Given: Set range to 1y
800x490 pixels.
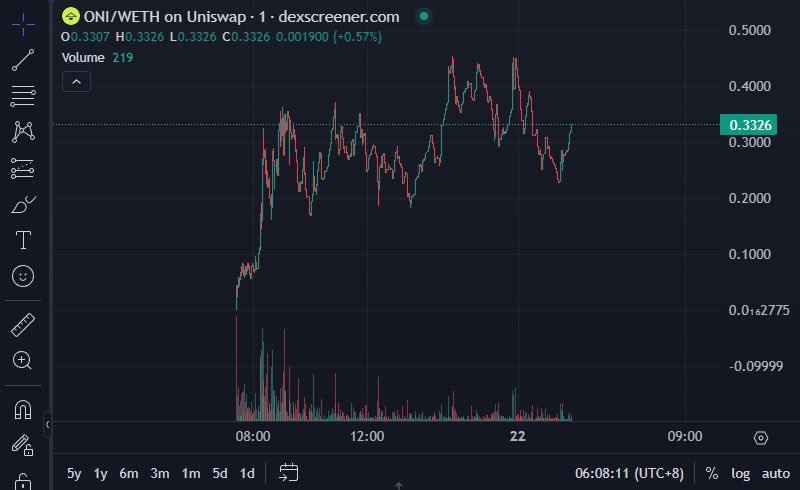Looking at the screenshot, I should click(101, 474).
